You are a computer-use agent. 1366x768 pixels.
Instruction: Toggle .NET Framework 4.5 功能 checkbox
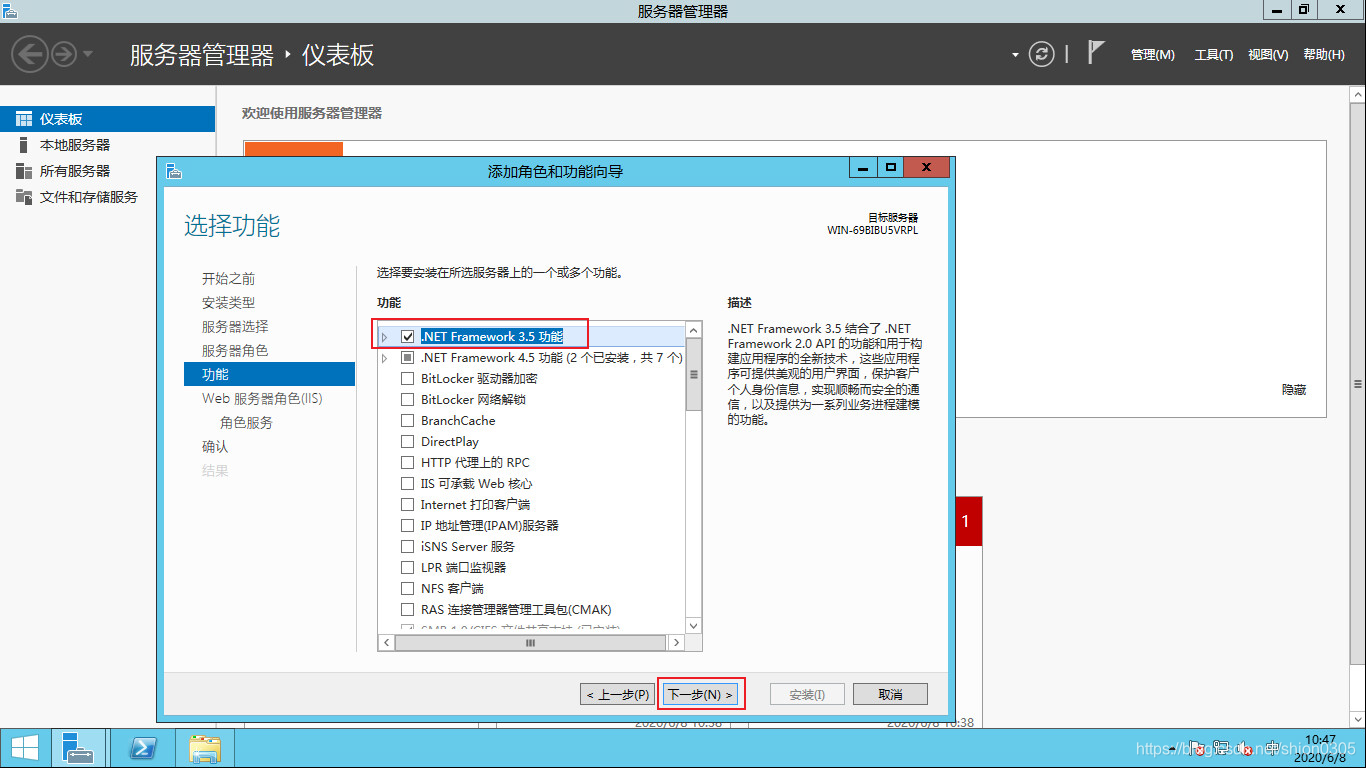(407, 358)
